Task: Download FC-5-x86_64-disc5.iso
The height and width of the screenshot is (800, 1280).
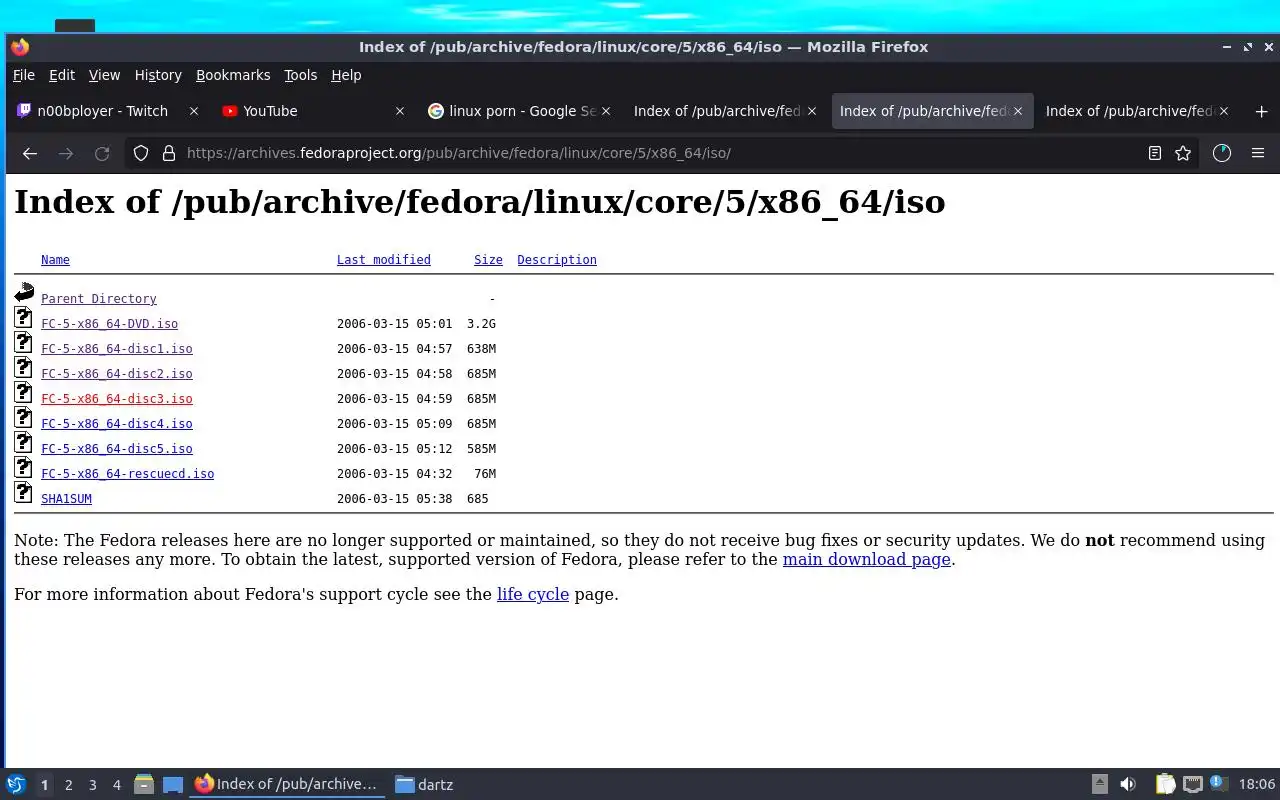Action: pos(117,449)
